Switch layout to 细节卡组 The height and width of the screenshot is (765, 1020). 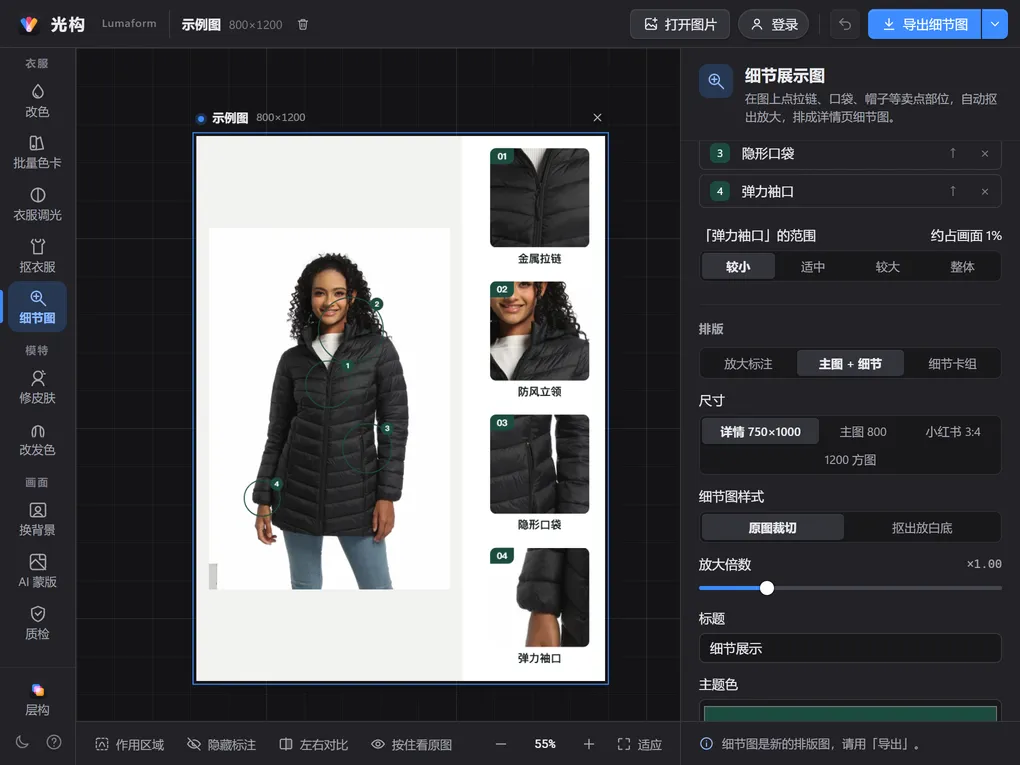pyautogui.click(x=952, y=364)
